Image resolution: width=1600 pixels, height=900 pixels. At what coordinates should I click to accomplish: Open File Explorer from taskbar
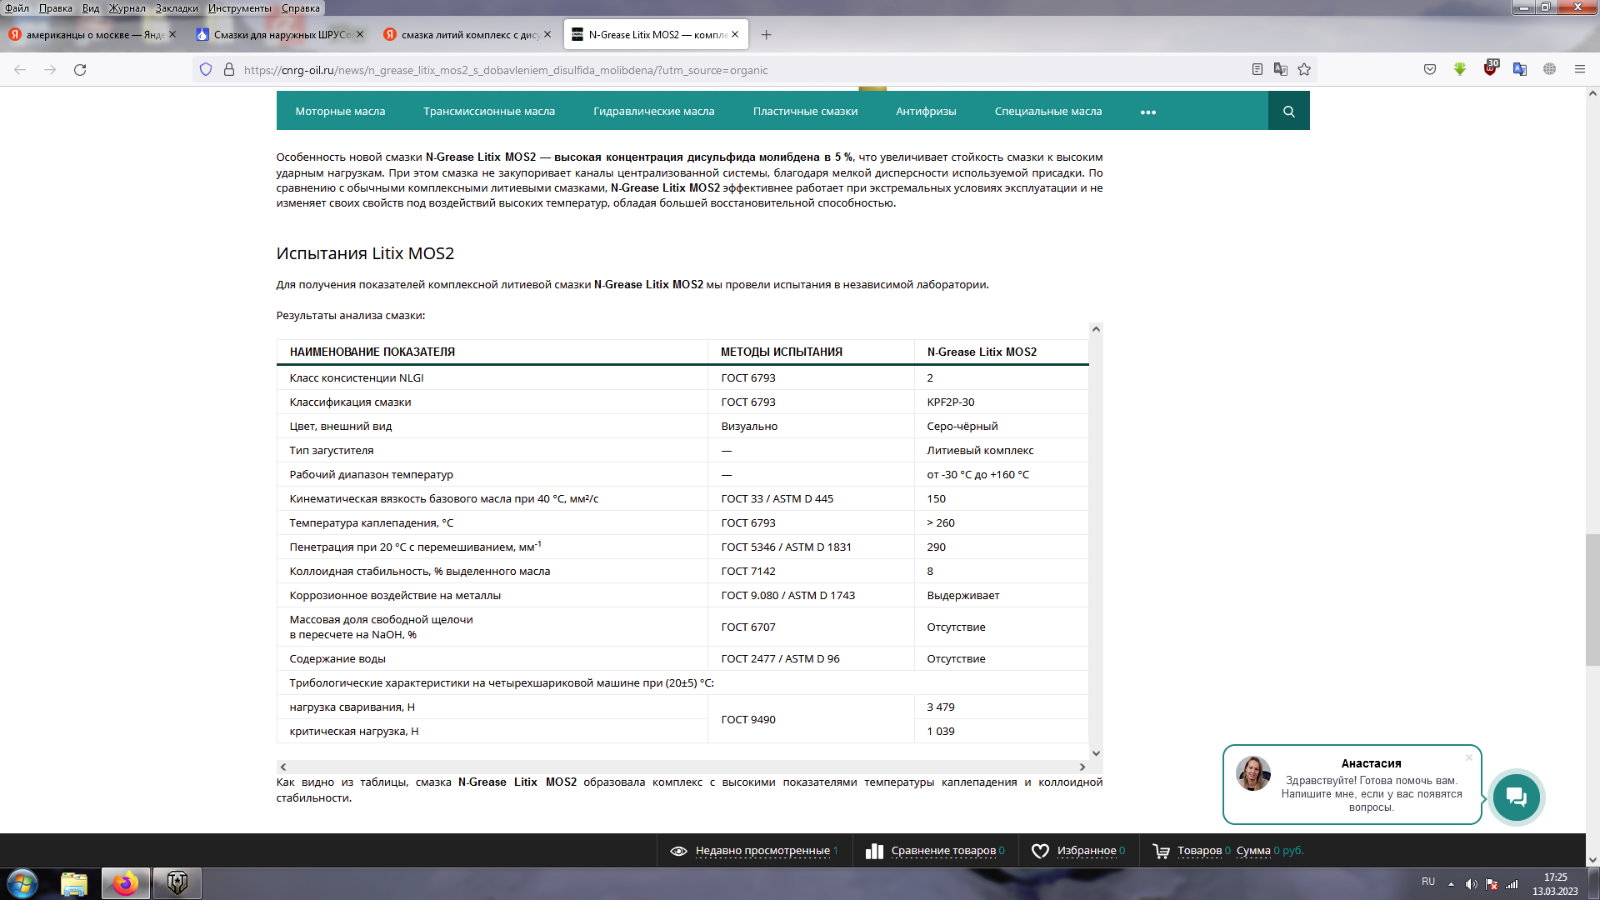pyautogui.click(x=74, y=884)
